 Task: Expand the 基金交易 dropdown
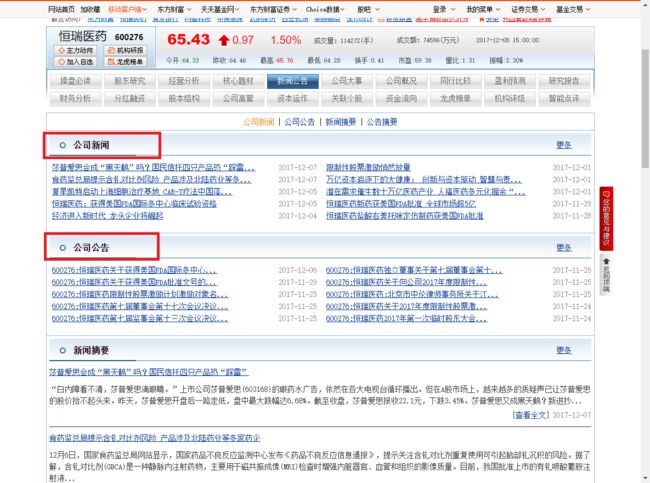click(573, 9)
